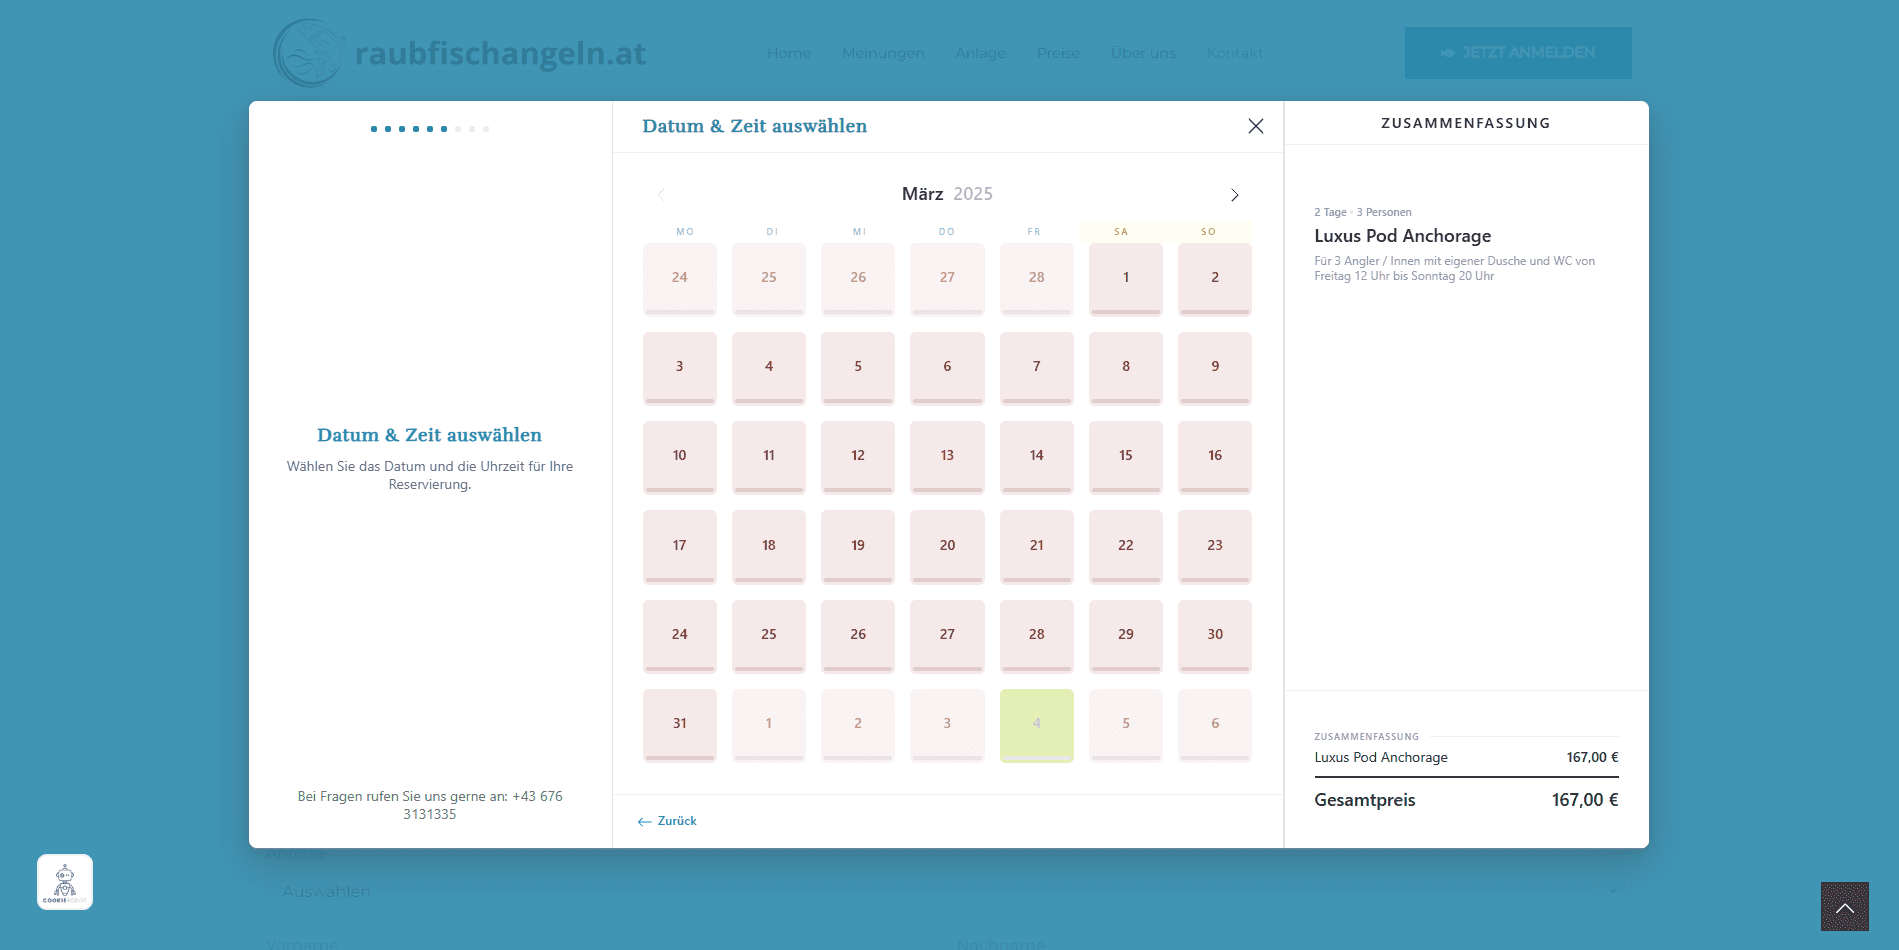Select March 12 in the calendar
This screenshot has height=950, width=1899.
[x=858, y=457]
